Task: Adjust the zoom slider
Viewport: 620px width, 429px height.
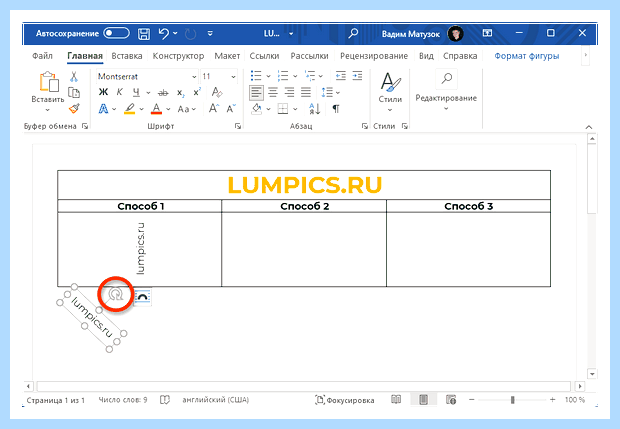Action: pyautogui.click(x=512, y=400)
